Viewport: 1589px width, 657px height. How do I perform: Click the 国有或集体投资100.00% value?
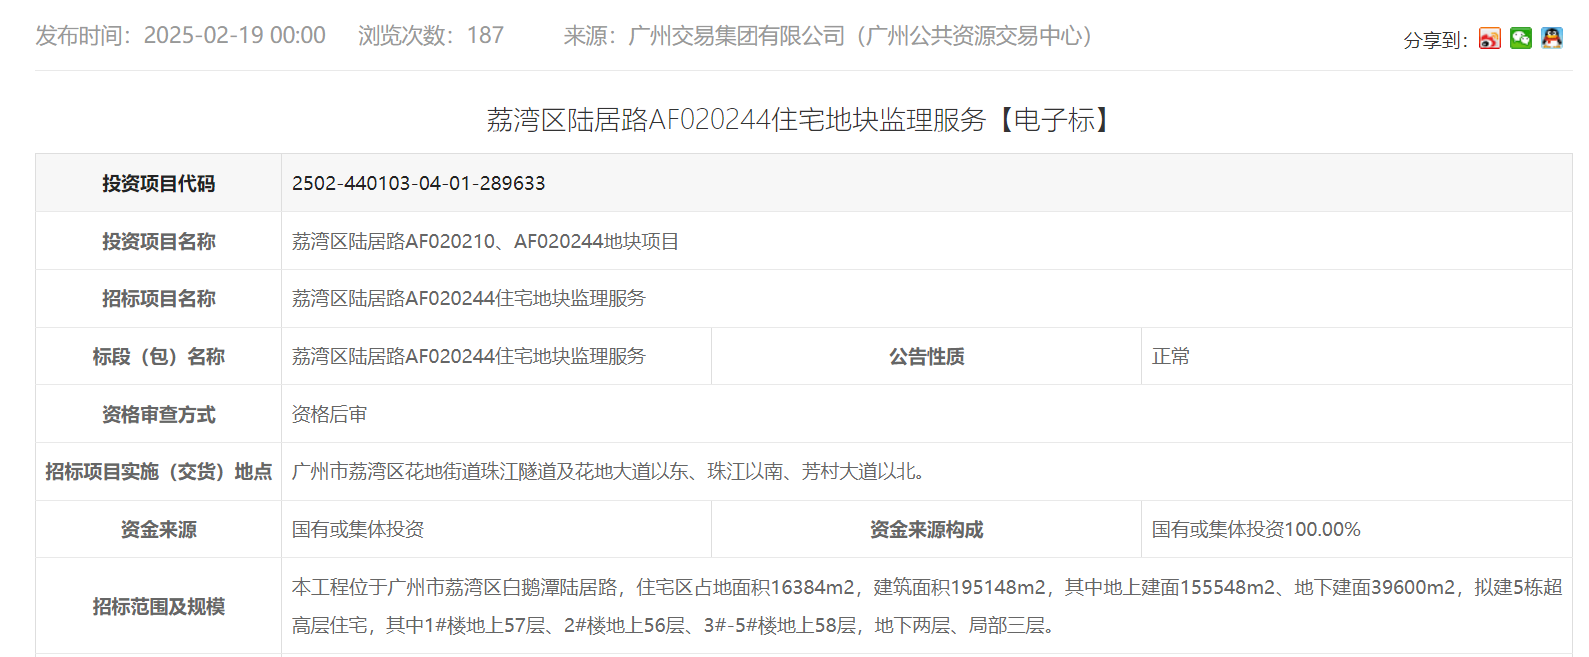1255,529
